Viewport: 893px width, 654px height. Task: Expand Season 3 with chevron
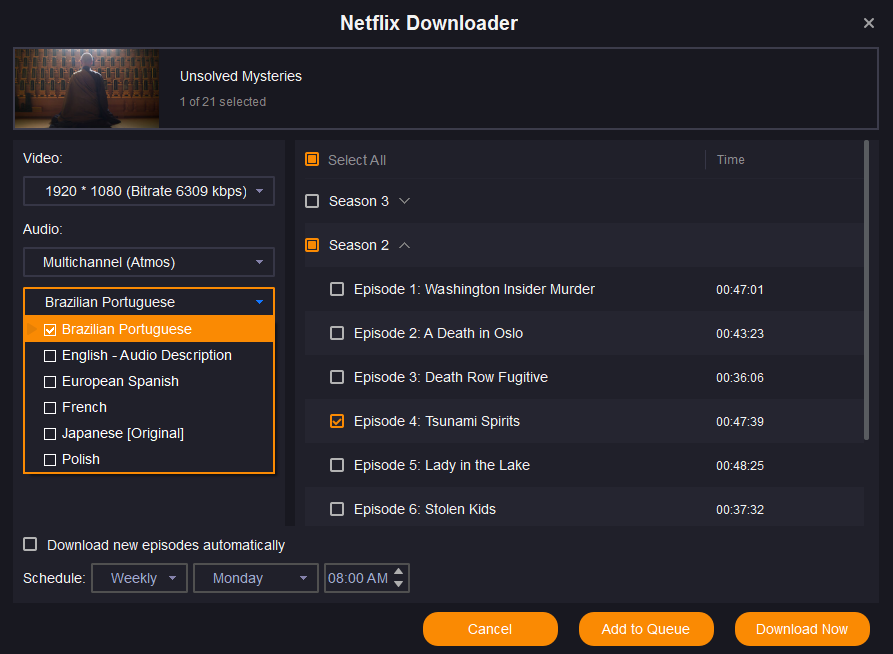404,201
